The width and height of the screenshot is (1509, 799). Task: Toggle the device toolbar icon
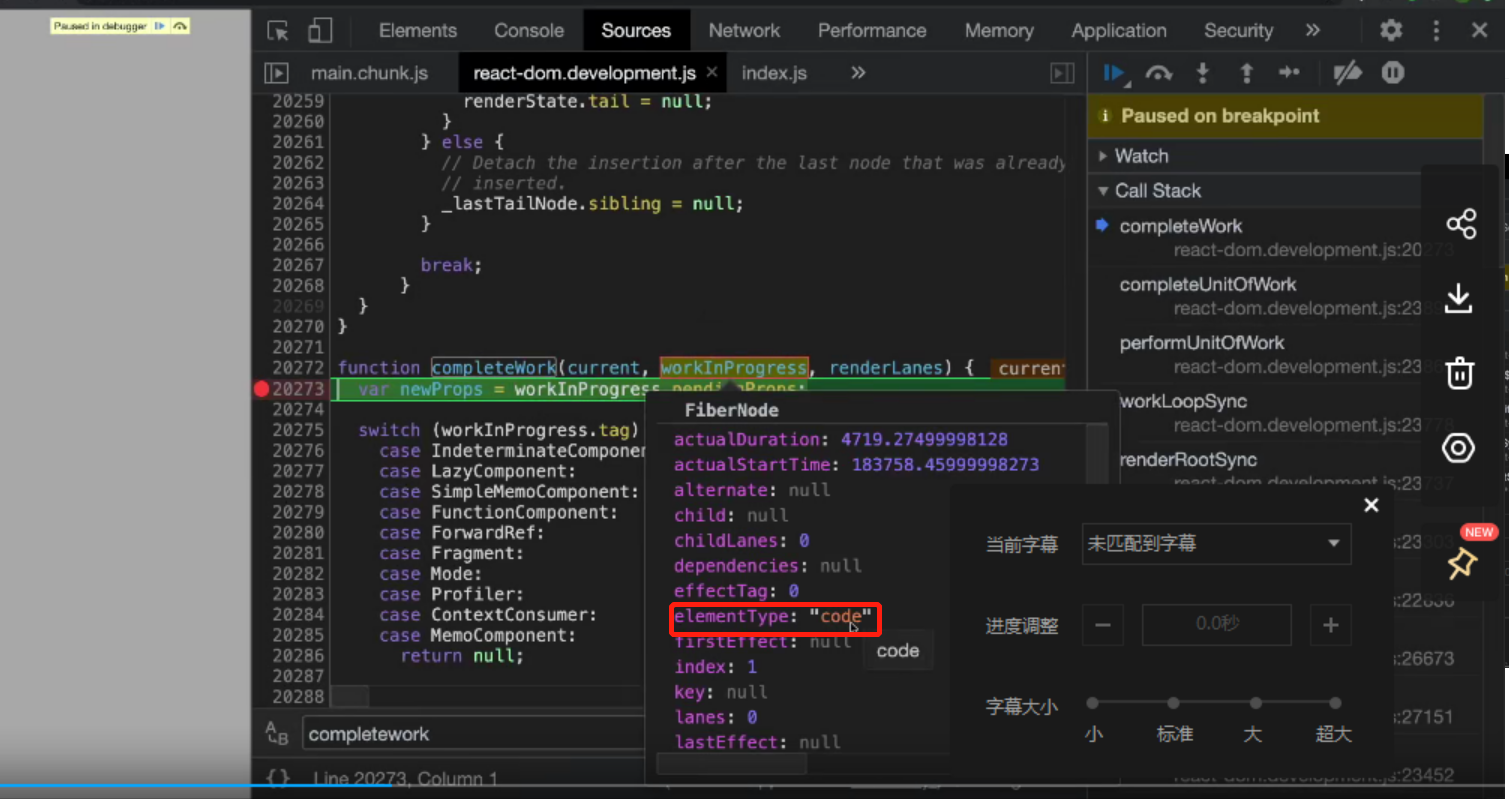coord(320,31)
